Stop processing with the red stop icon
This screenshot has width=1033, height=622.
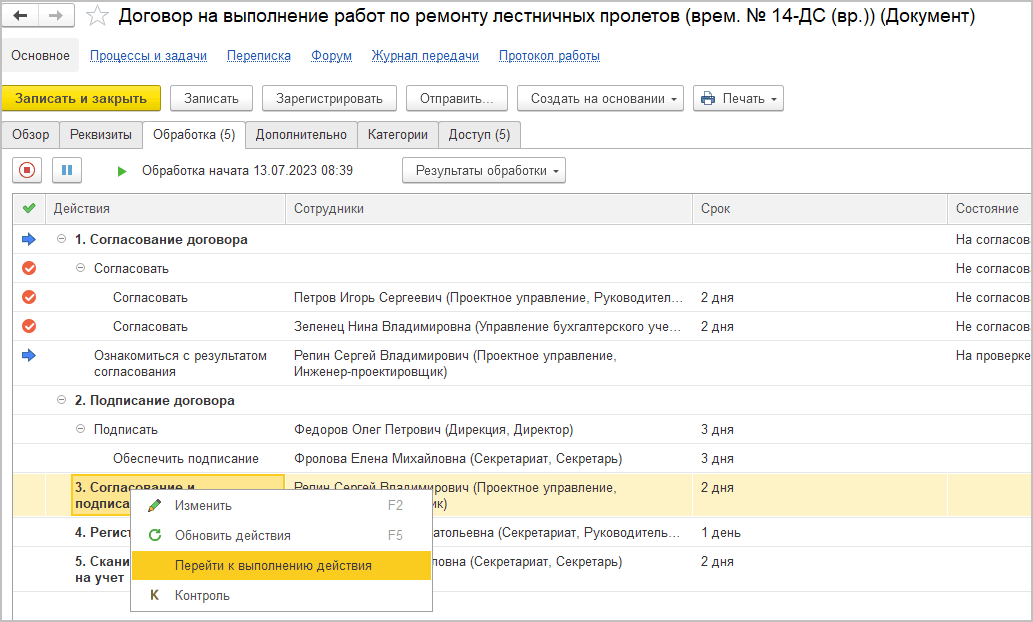tap(27, 170)
